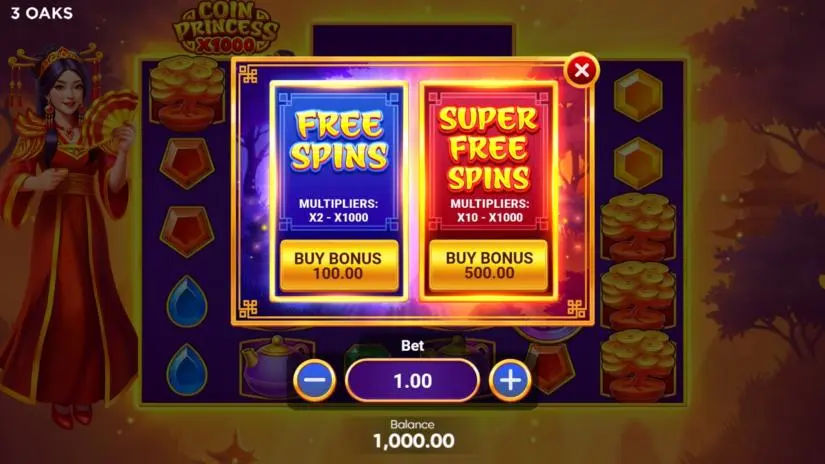Click the lower red pentagon gem on left reel

(x=187, y=231)
